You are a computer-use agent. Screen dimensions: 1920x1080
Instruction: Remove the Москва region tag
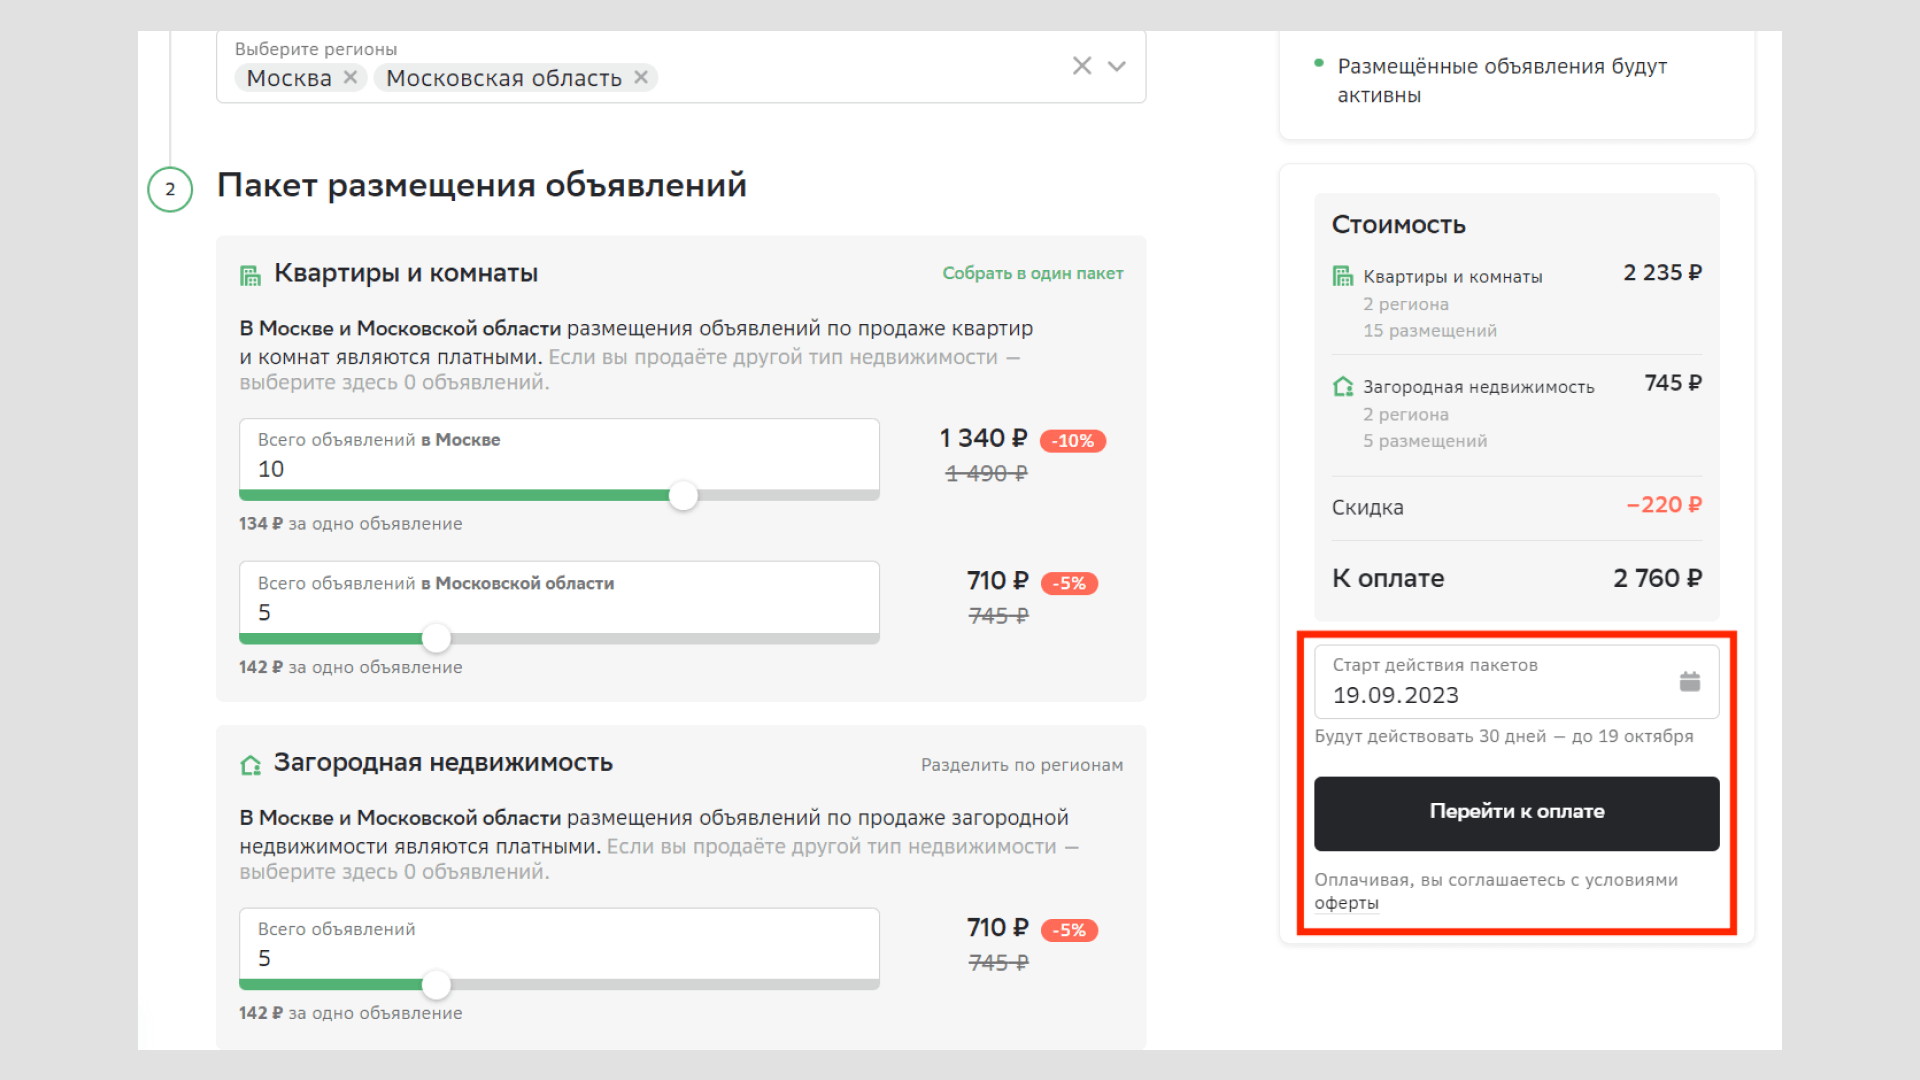point(350,77)
